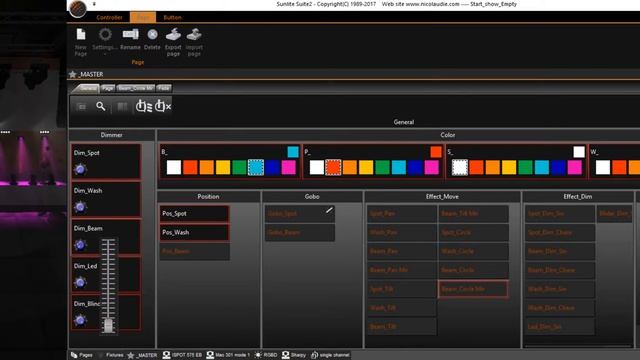Open Mac 301 mode 1 page tab
This screenshot has height=360, width=640.
(x=228, y=355)
